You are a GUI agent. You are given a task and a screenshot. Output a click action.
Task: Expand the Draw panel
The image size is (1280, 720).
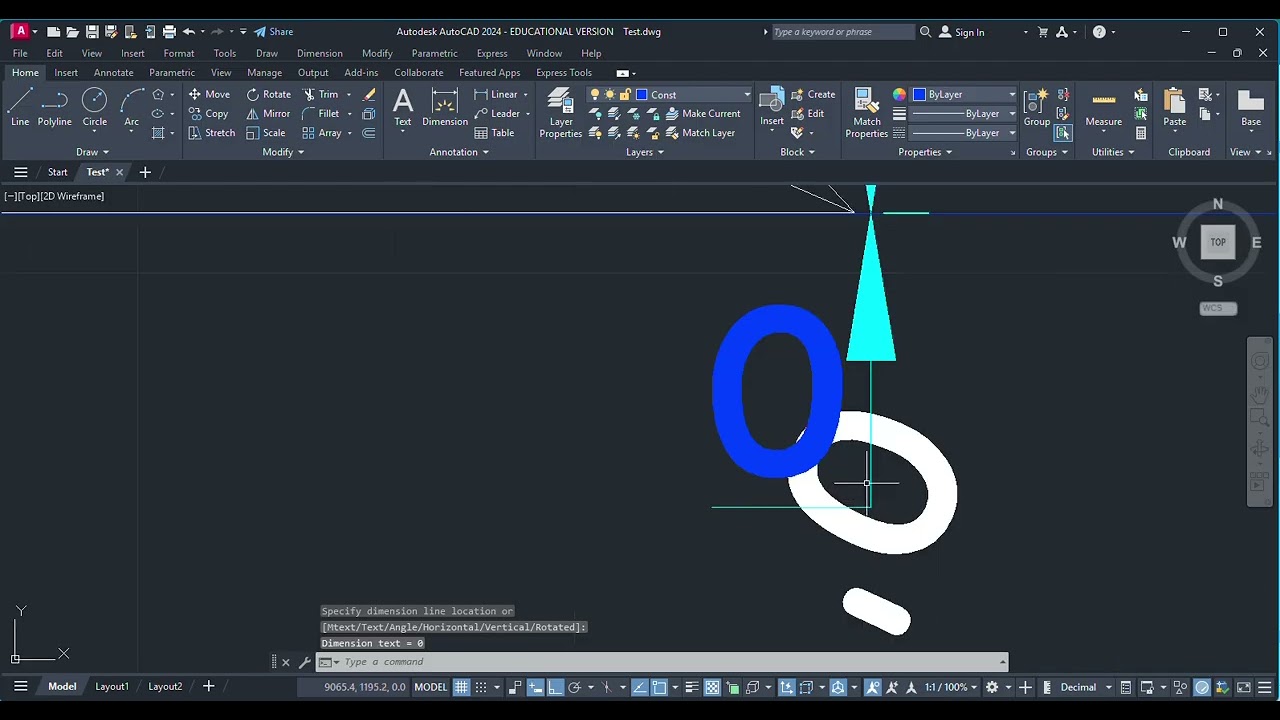(92, 152)
